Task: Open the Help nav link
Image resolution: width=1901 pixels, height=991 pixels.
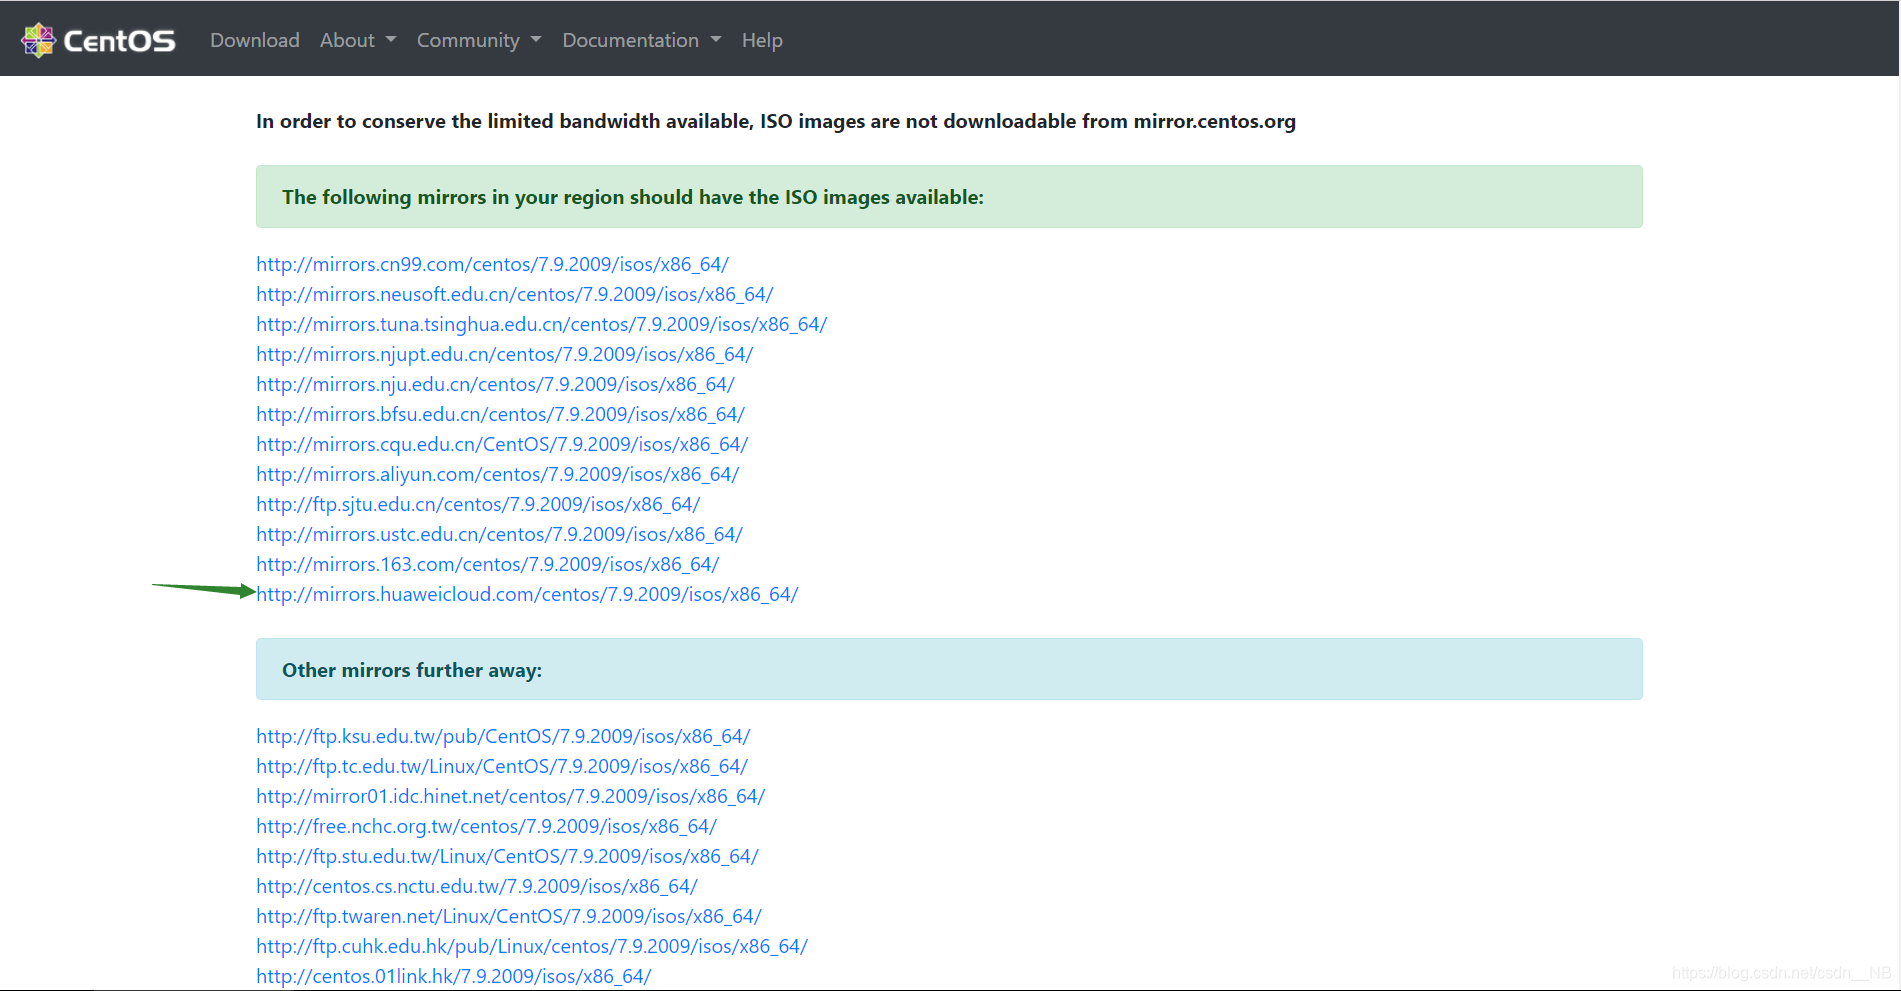Action: pos(762,40)
